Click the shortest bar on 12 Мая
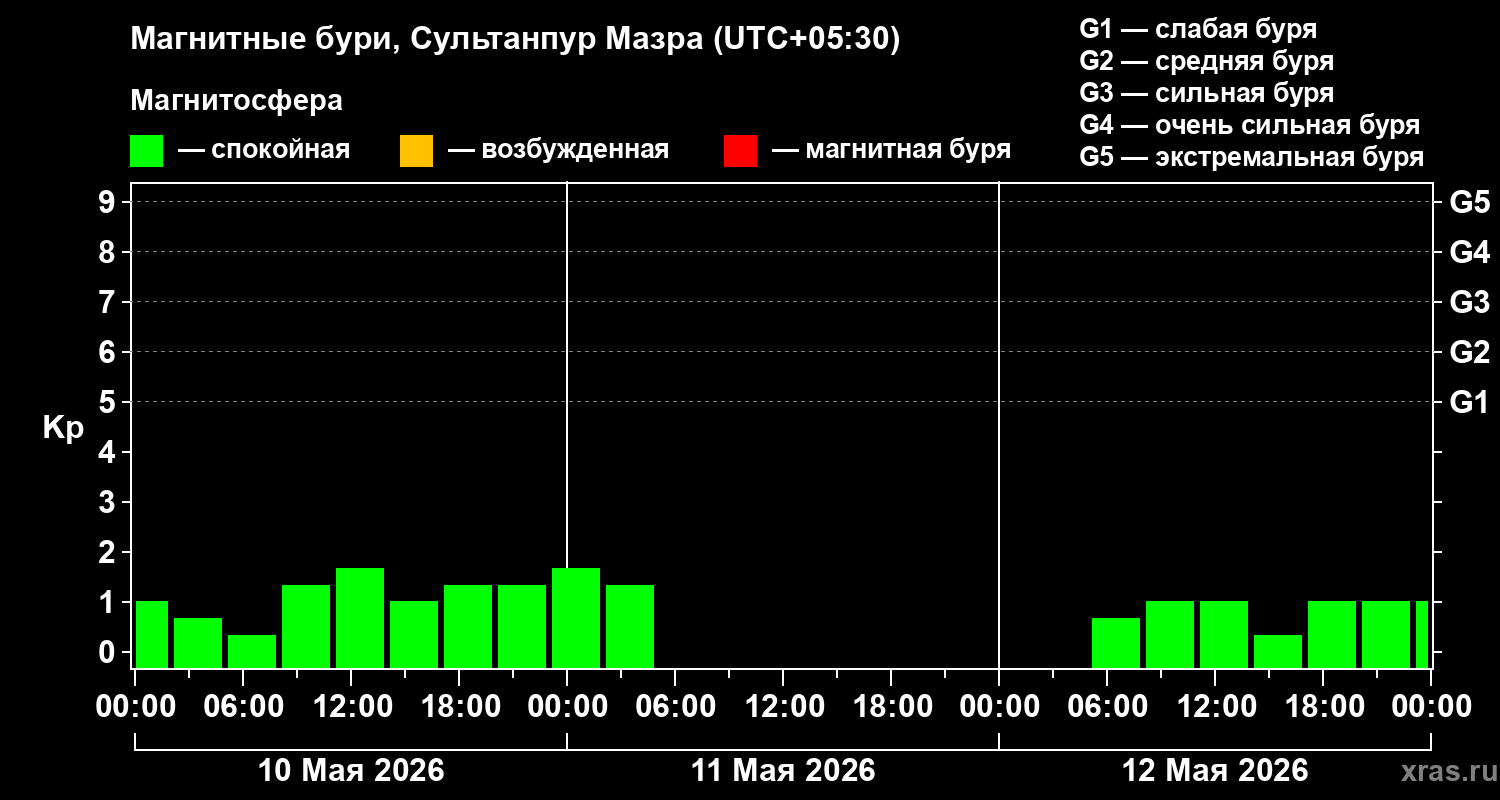 point(1278,651)
